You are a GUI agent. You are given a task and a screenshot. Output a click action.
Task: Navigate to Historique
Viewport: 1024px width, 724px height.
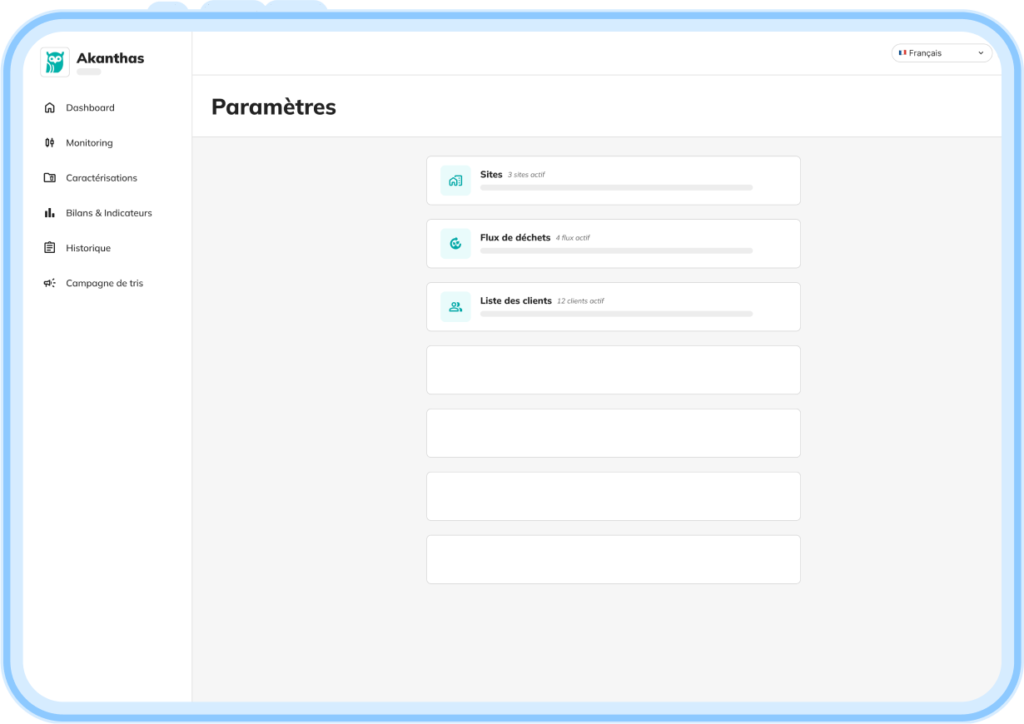coord(88,248)
